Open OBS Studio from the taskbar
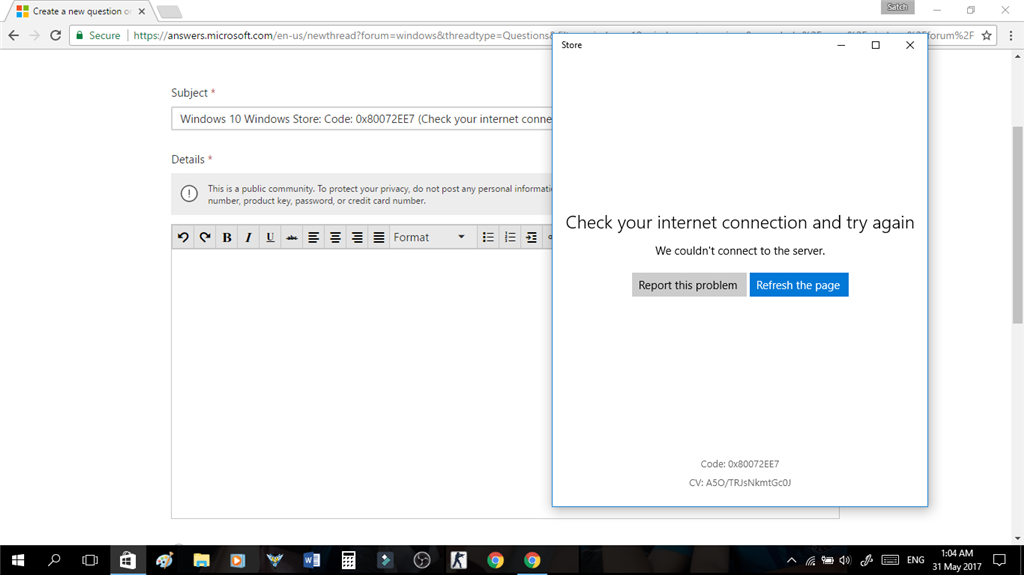The width and height of the screenshot is (1024, 575). click(x=422, y=560)
